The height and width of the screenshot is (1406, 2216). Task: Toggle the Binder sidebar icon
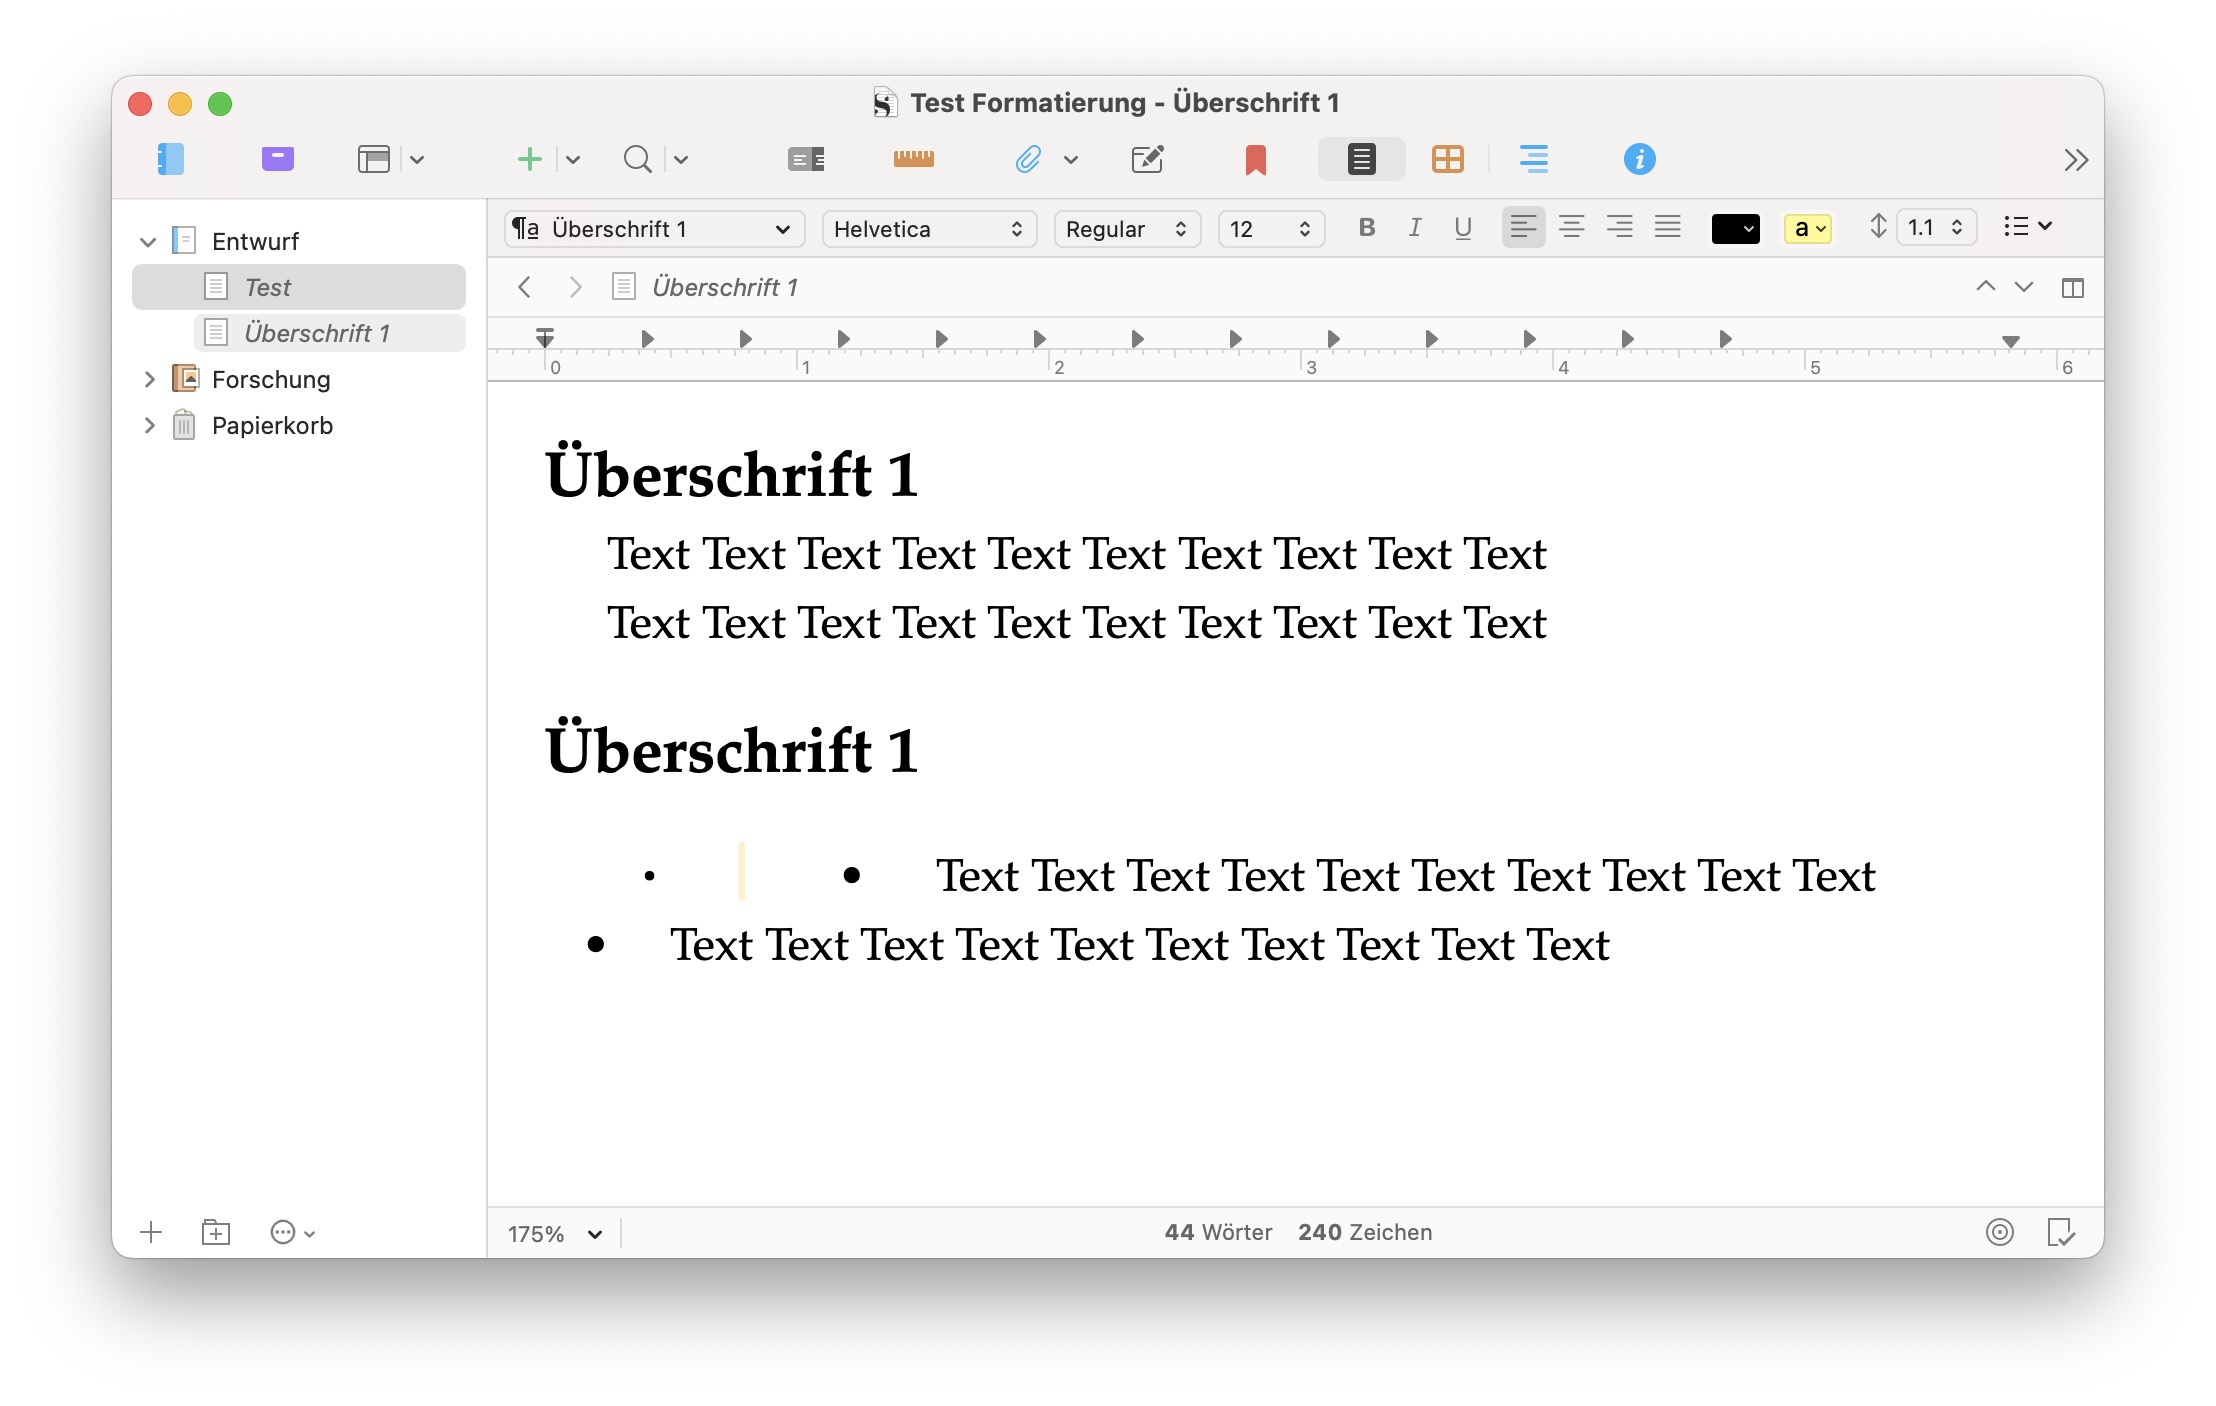click(x=171, y=159)
